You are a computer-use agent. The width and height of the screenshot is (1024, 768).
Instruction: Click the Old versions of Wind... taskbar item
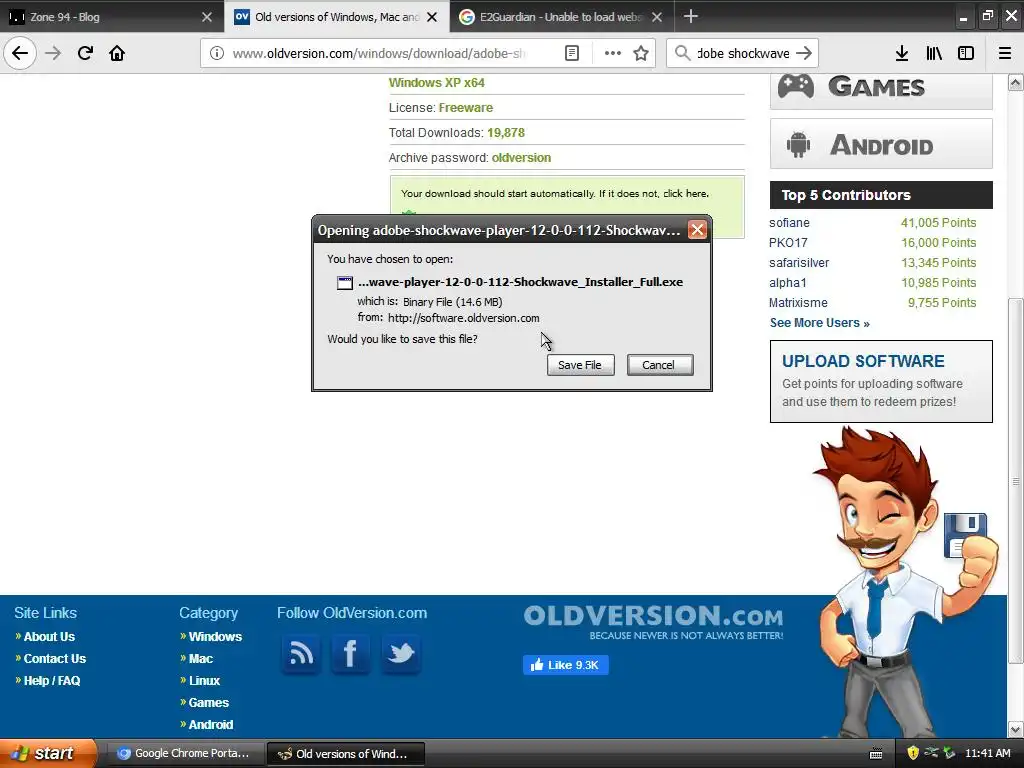pyautogui.click(x=346, y=754)
